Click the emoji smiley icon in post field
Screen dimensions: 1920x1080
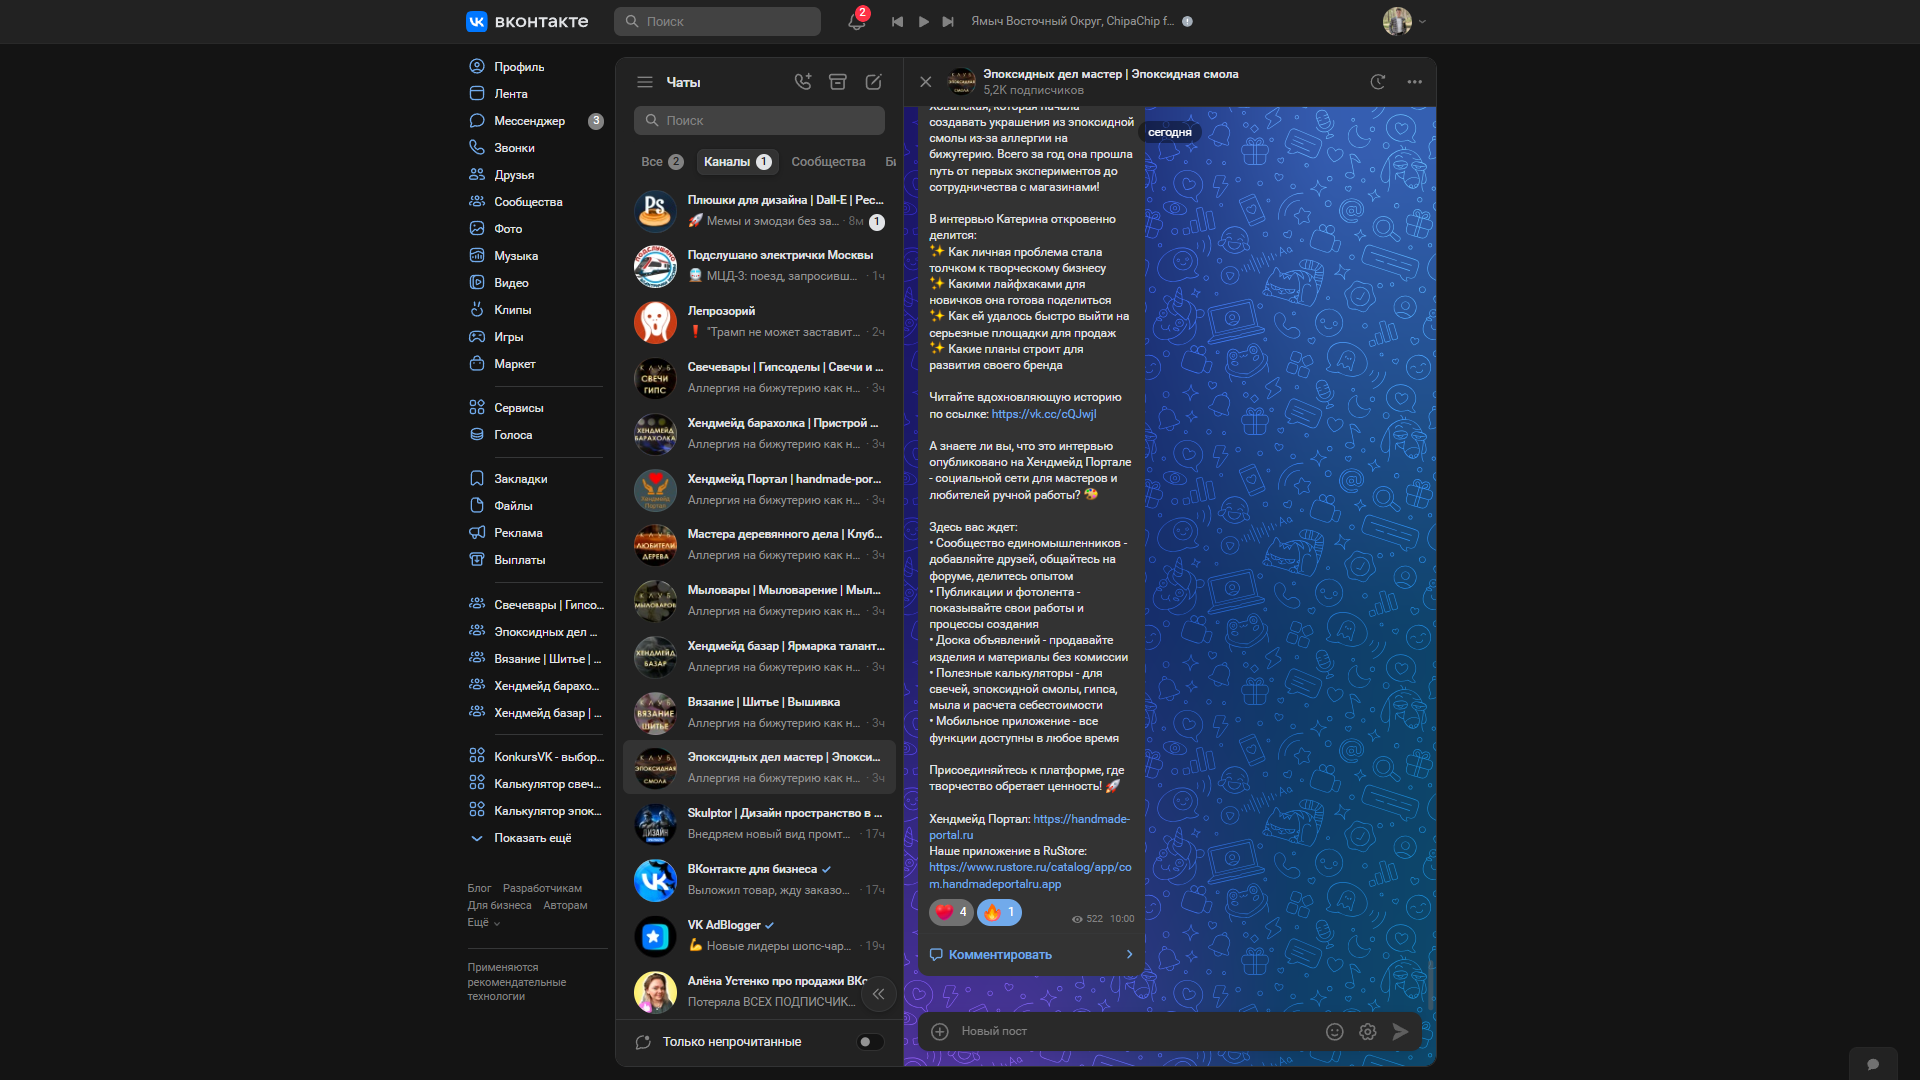[1334, 1031]
